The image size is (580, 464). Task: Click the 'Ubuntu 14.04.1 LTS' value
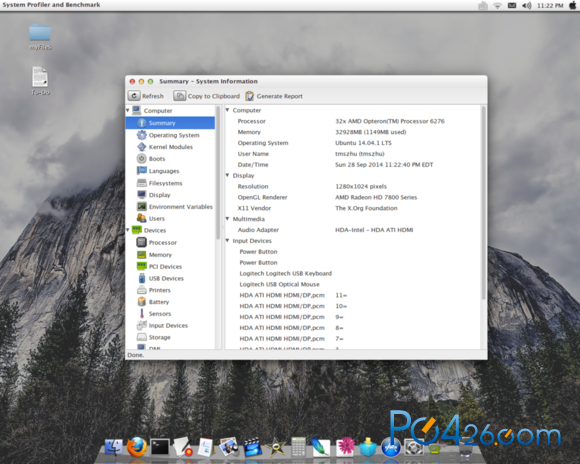coord(363,143)
